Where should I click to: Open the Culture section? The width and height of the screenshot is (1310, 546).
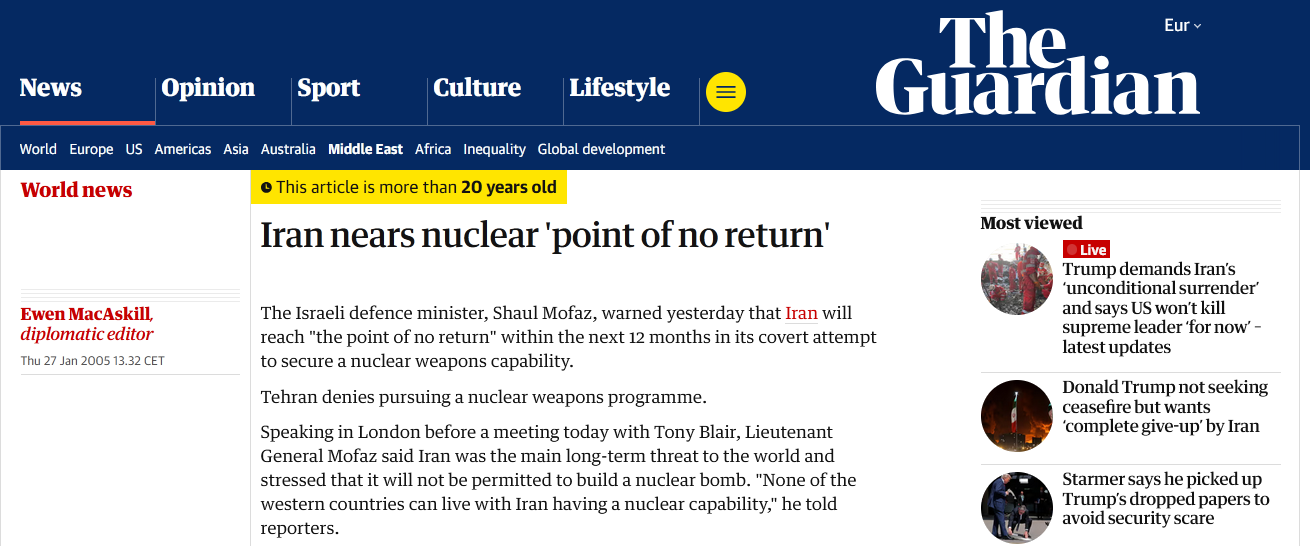coord(477,88)
